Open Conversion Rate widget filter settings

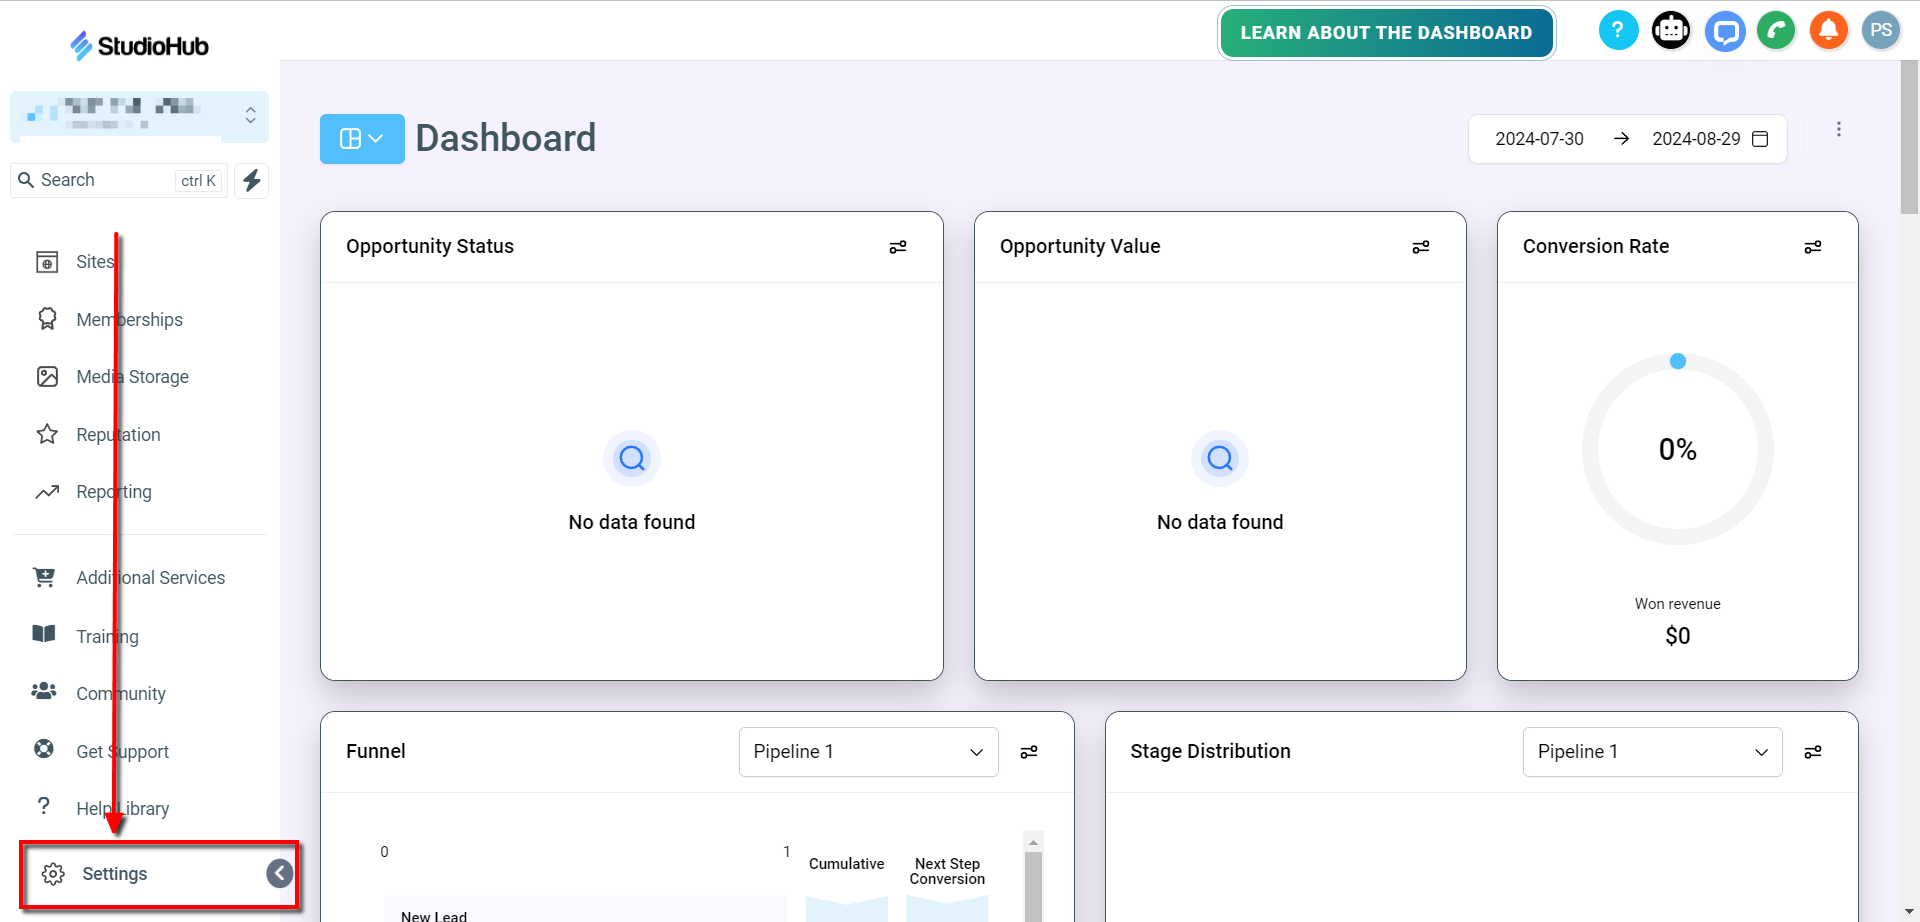coord(1813,247)
